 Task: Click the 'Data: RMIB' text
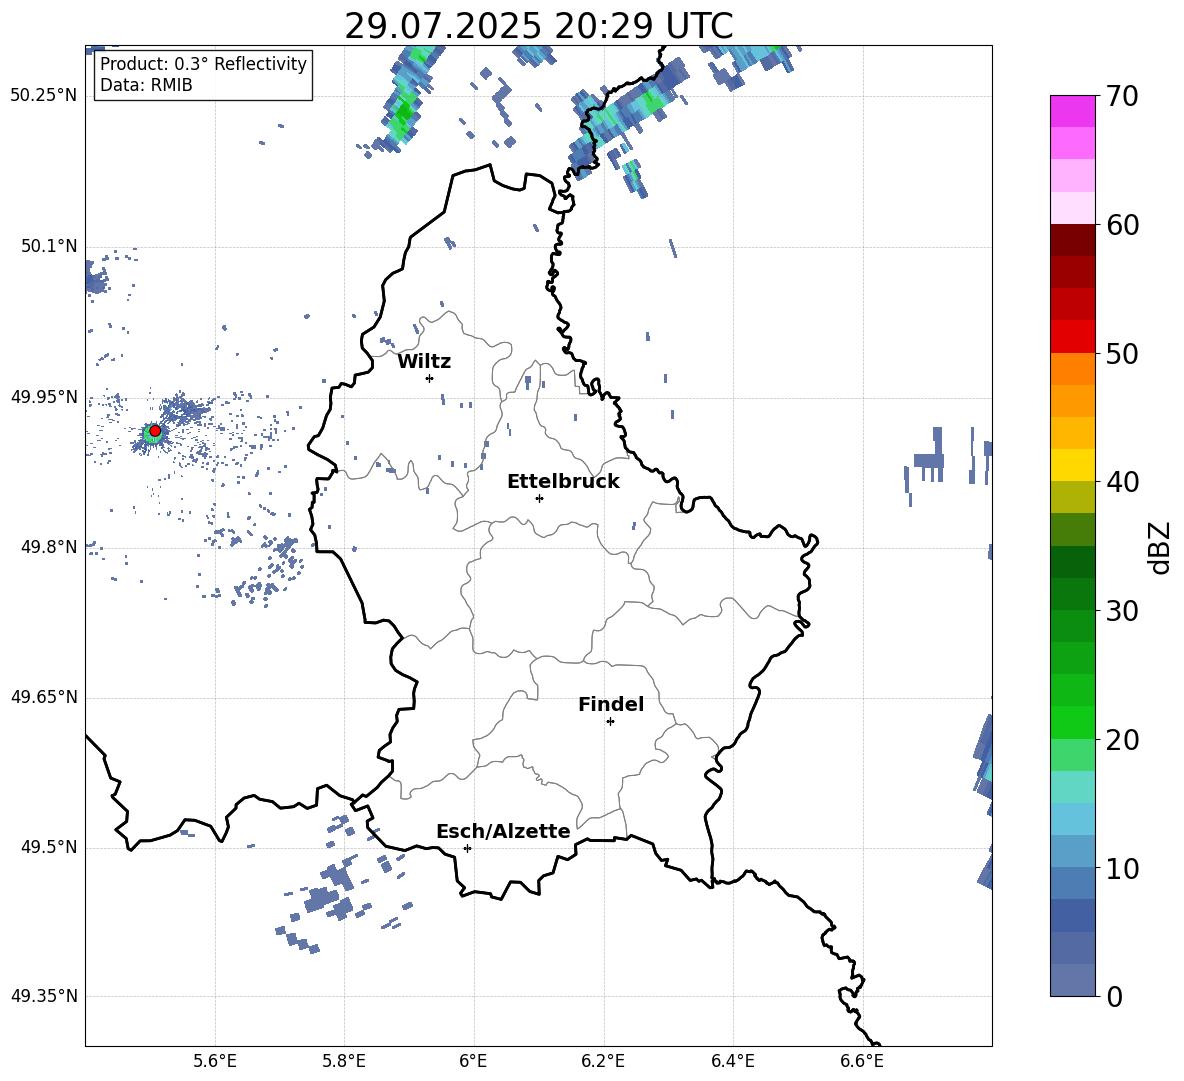pyautogui.click(x=146, y=85)
